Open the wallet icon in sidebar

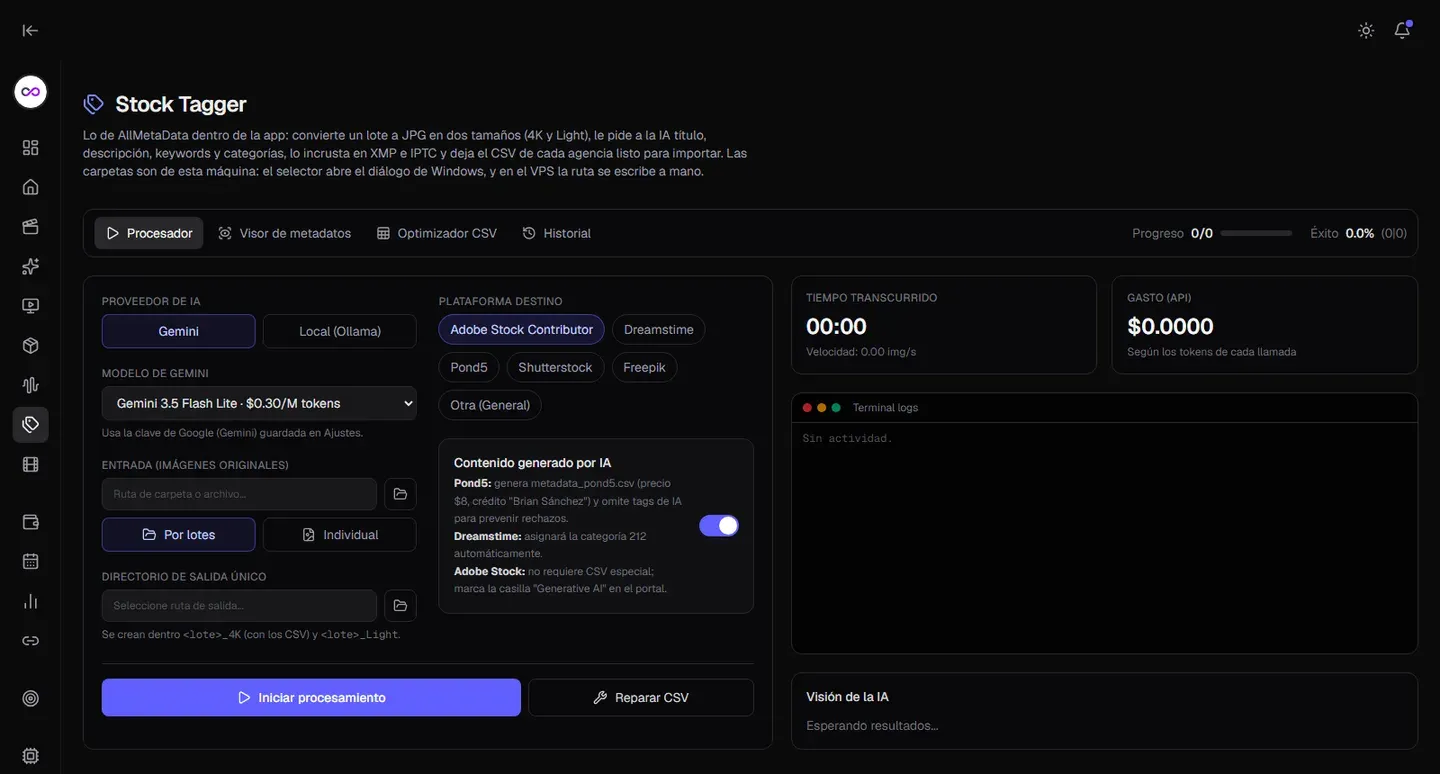coord(31,522)
